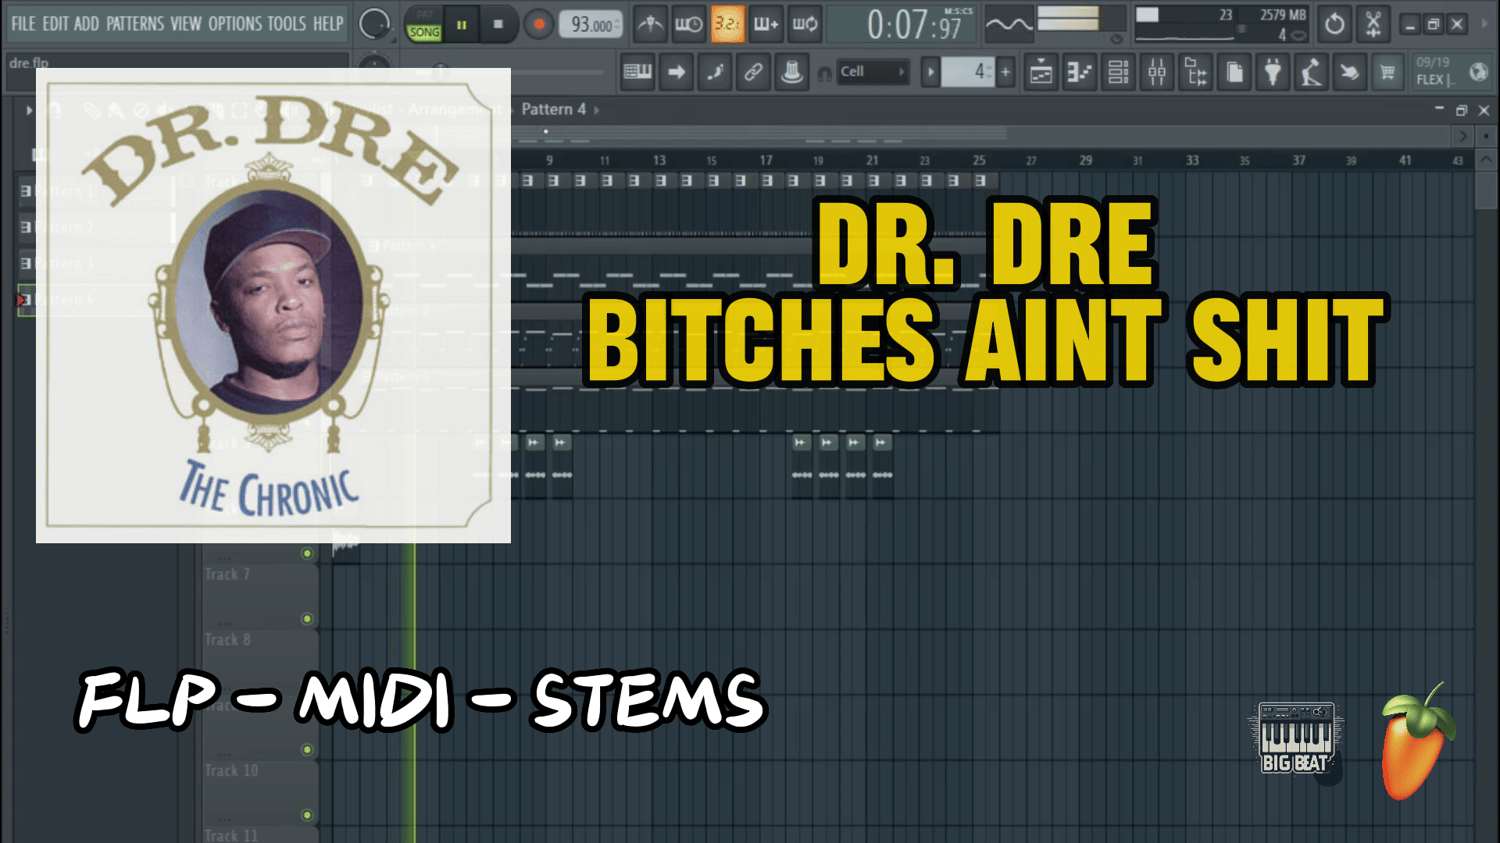
Task: Open the HELP menu
Action: click(x=328, y=23)
